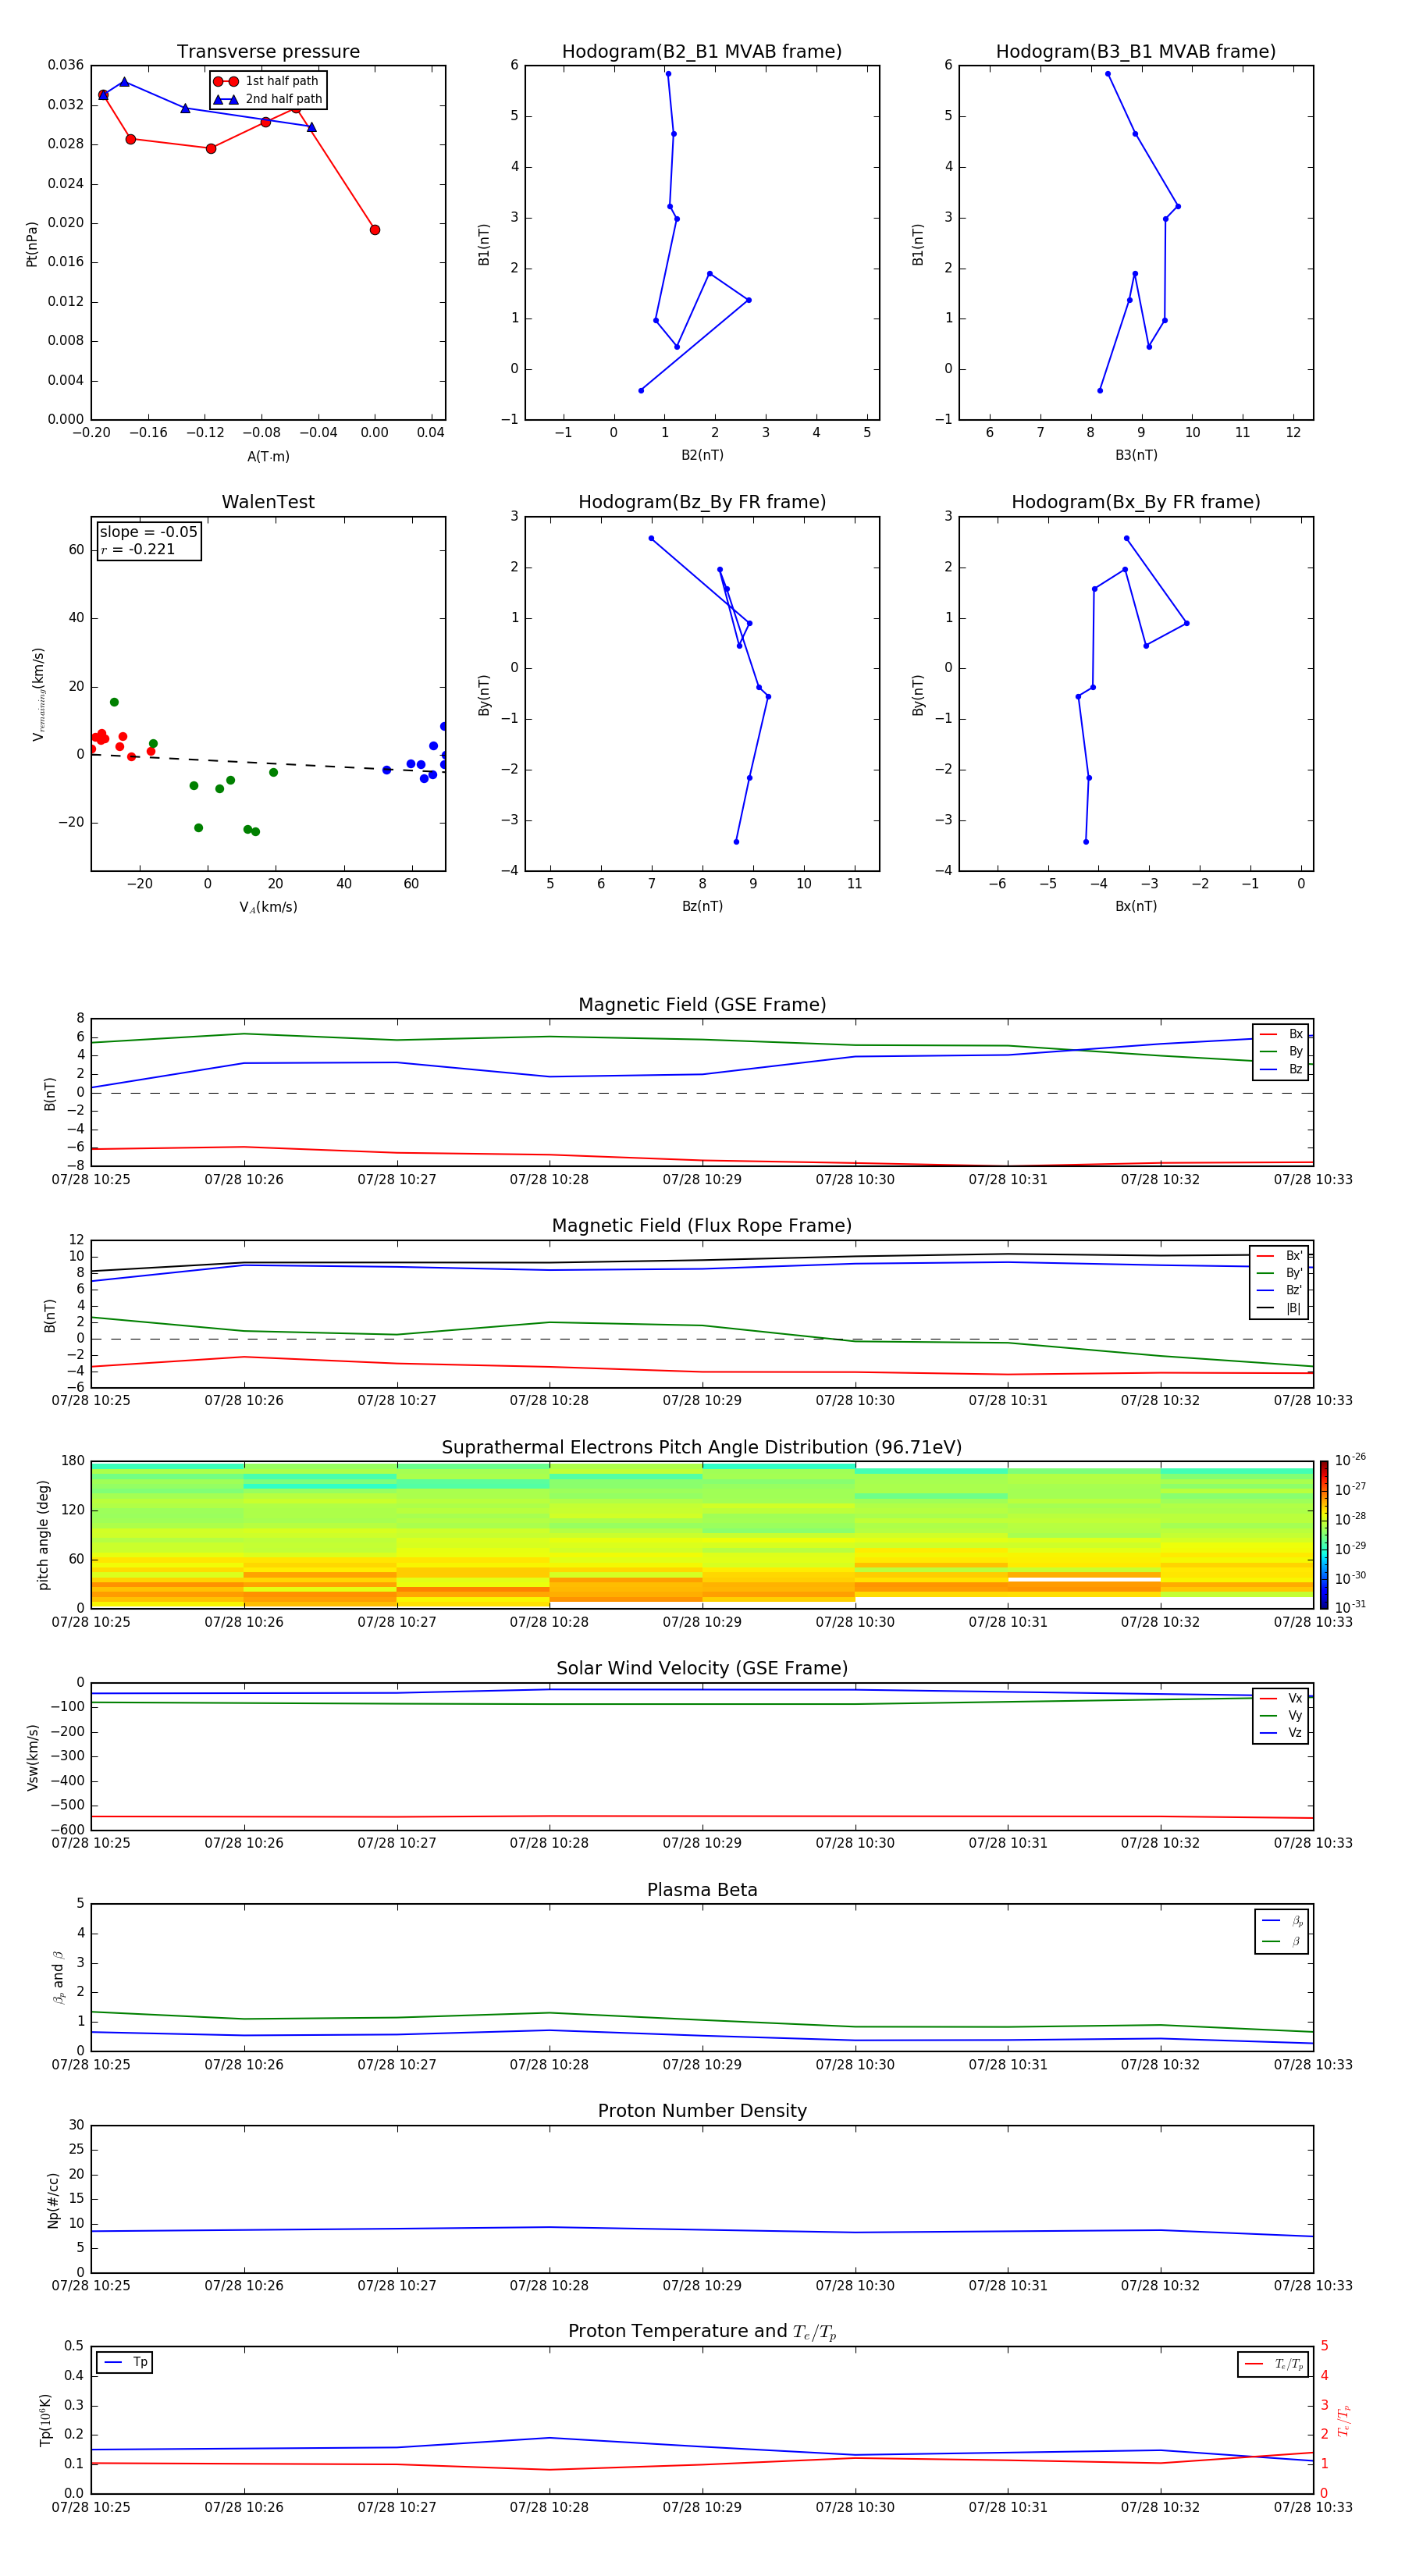Click the |B| entry in Flux Rope legend
Image resolution: width=1405 pixels, height=2576 pixels.
[x=1279, y=1308]
